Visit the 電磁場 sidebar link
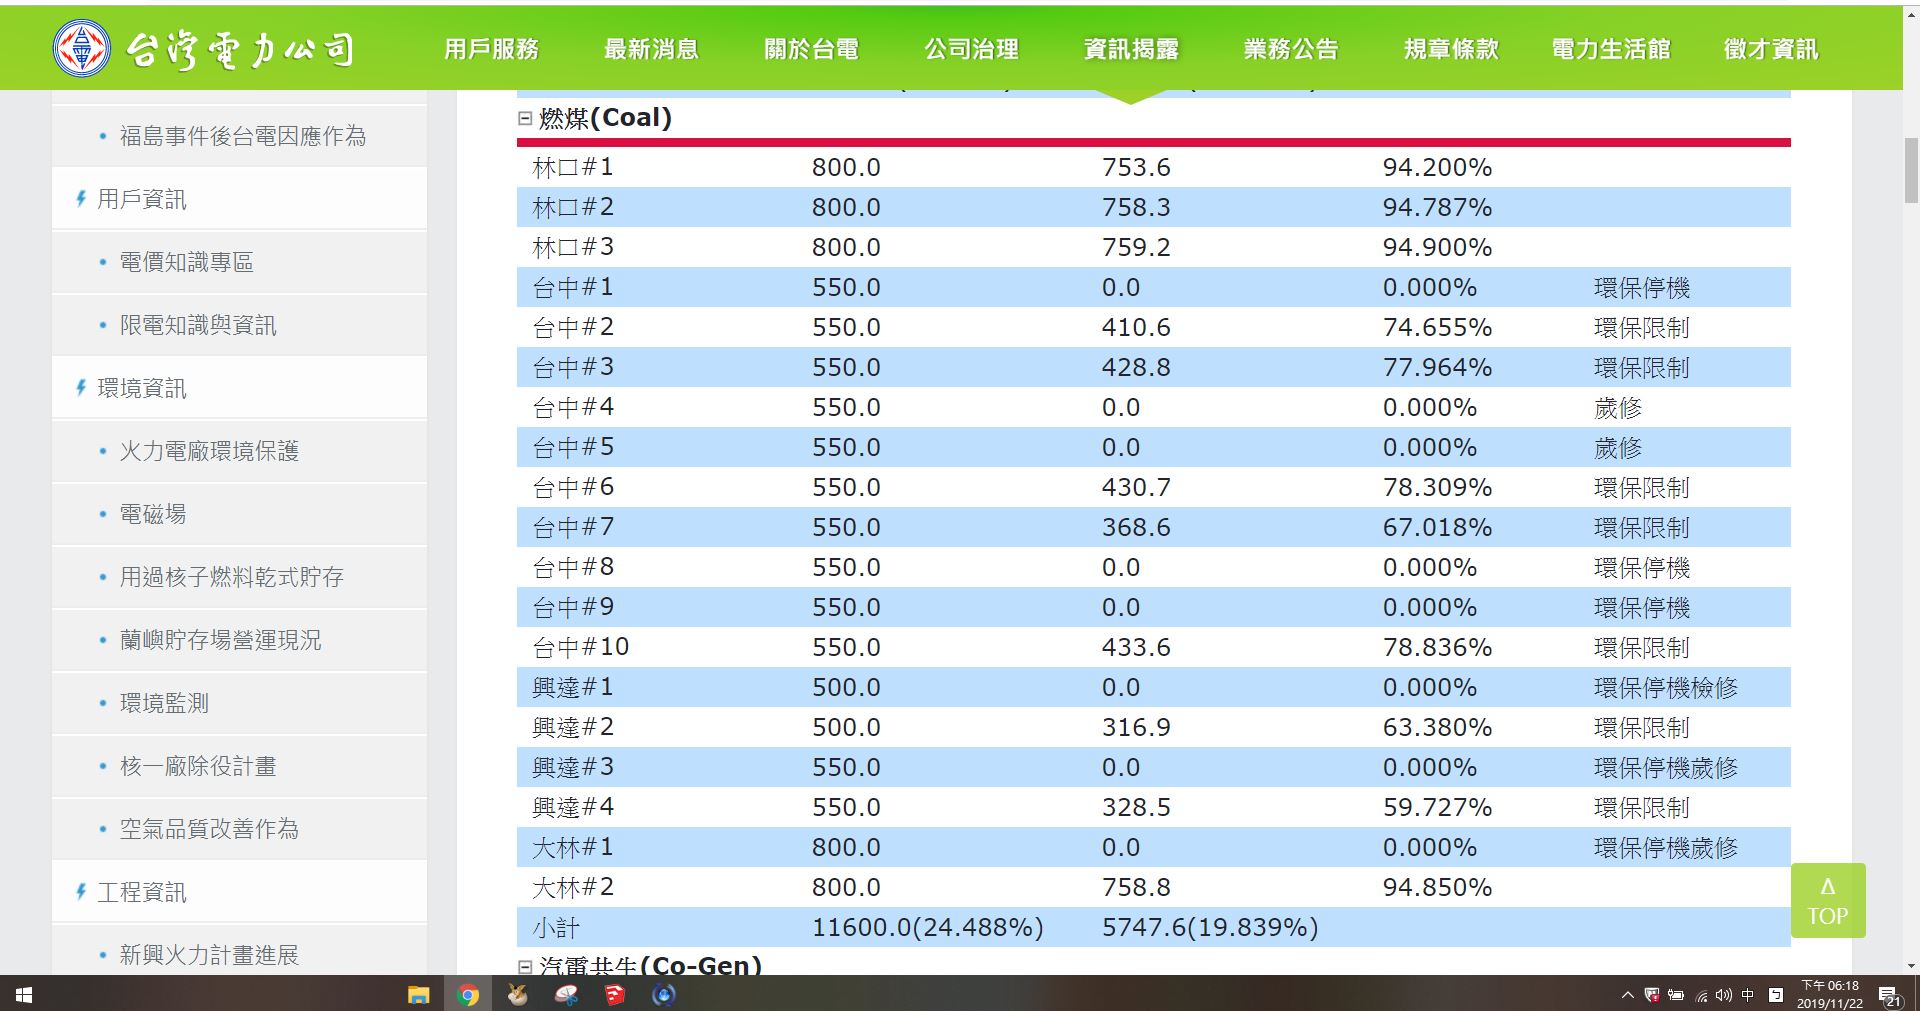Viewport: 1920px width, 1011px height. [x=153, y=514]
